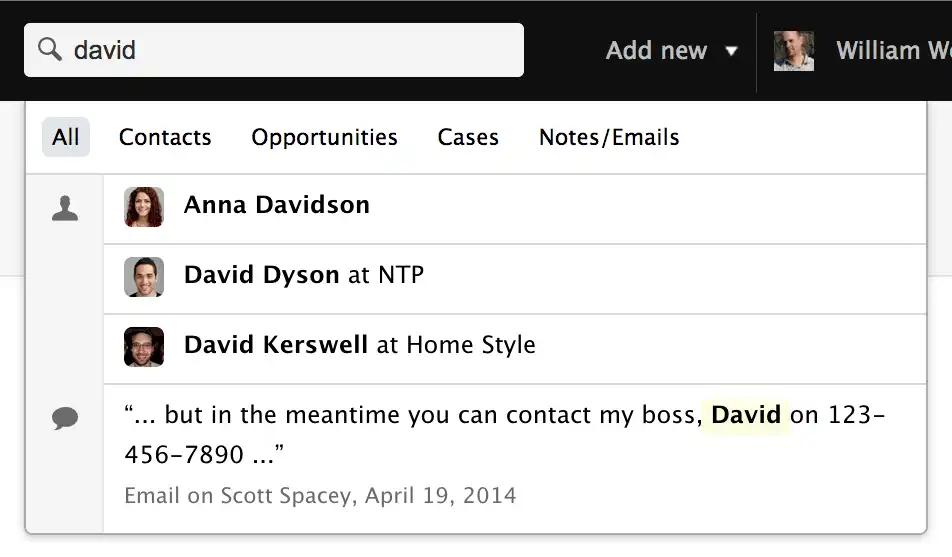Click William's user avatar in header
This screenshot has width=952, height=557.
(x=794, y=51)
